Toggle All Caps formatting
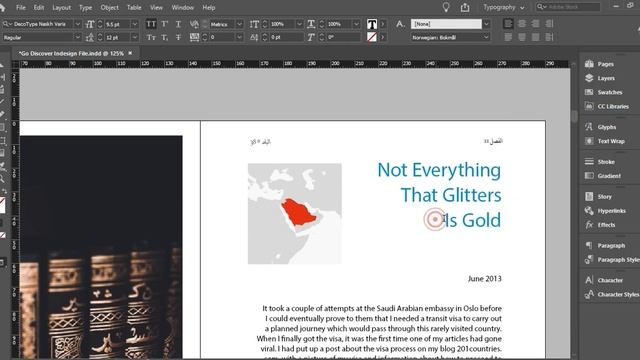This screenshot has width=640, height=360. [x=151, y=24]
